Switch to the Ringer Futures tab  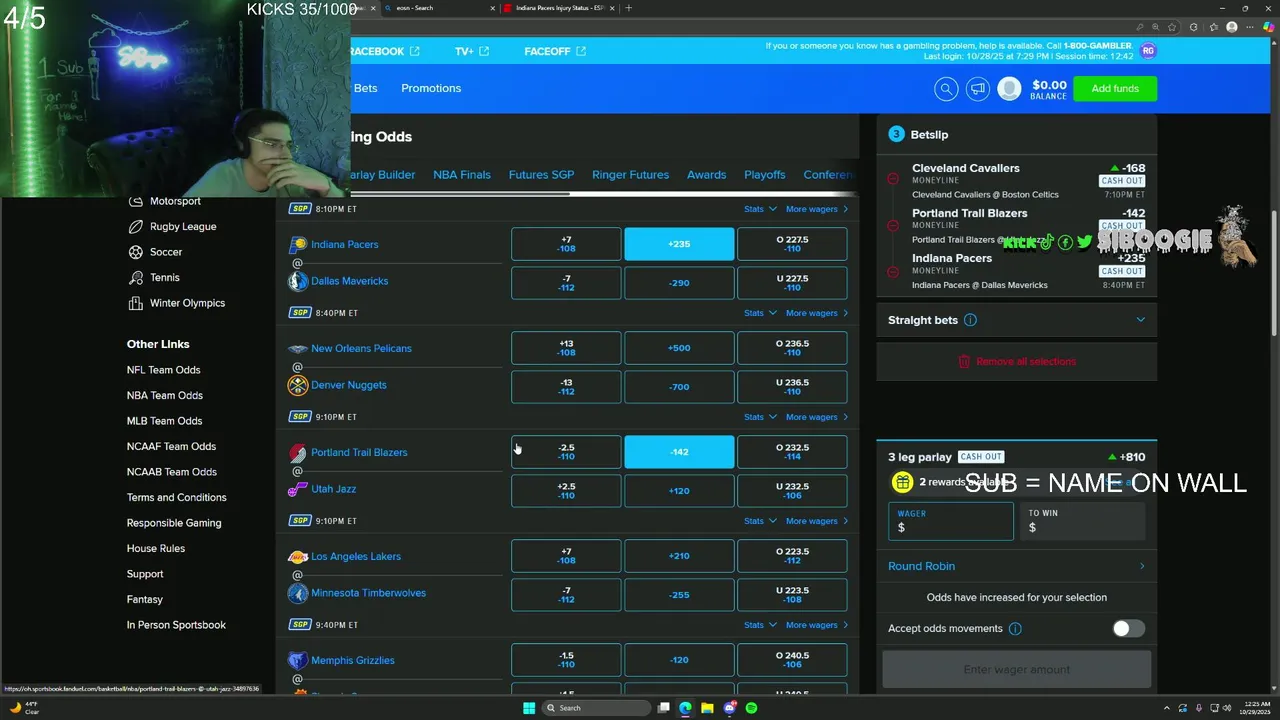[630, 175]
